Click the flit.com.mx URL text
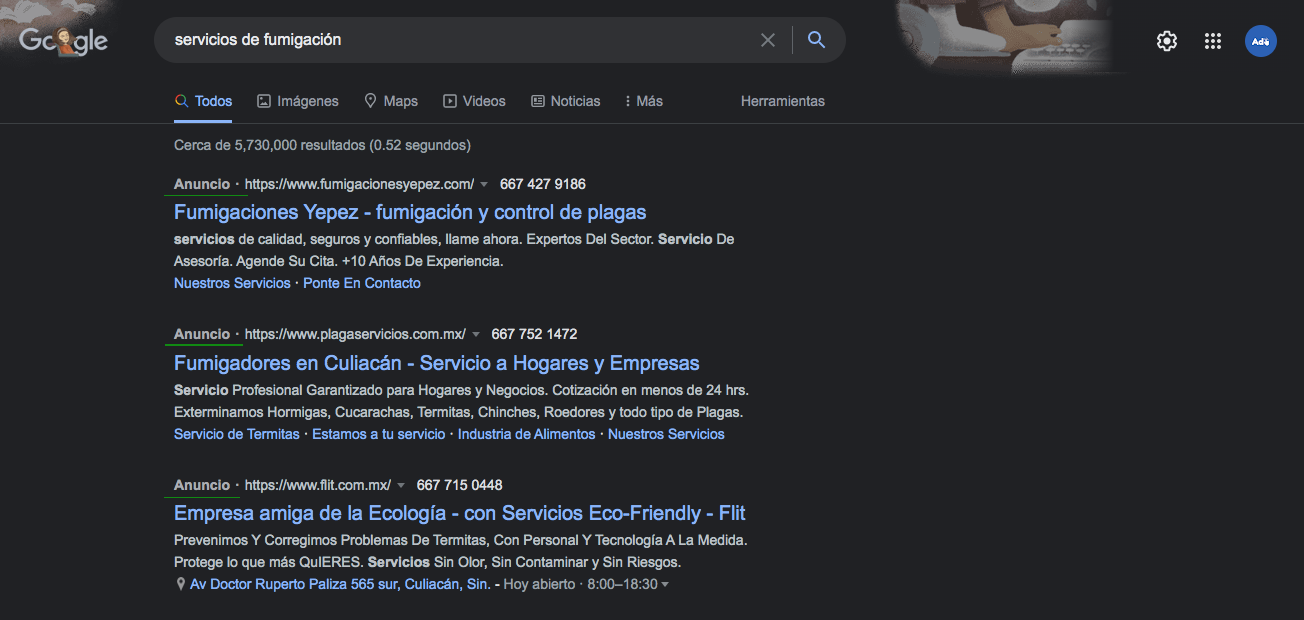Screen dimensions: 1304x620 318,485
